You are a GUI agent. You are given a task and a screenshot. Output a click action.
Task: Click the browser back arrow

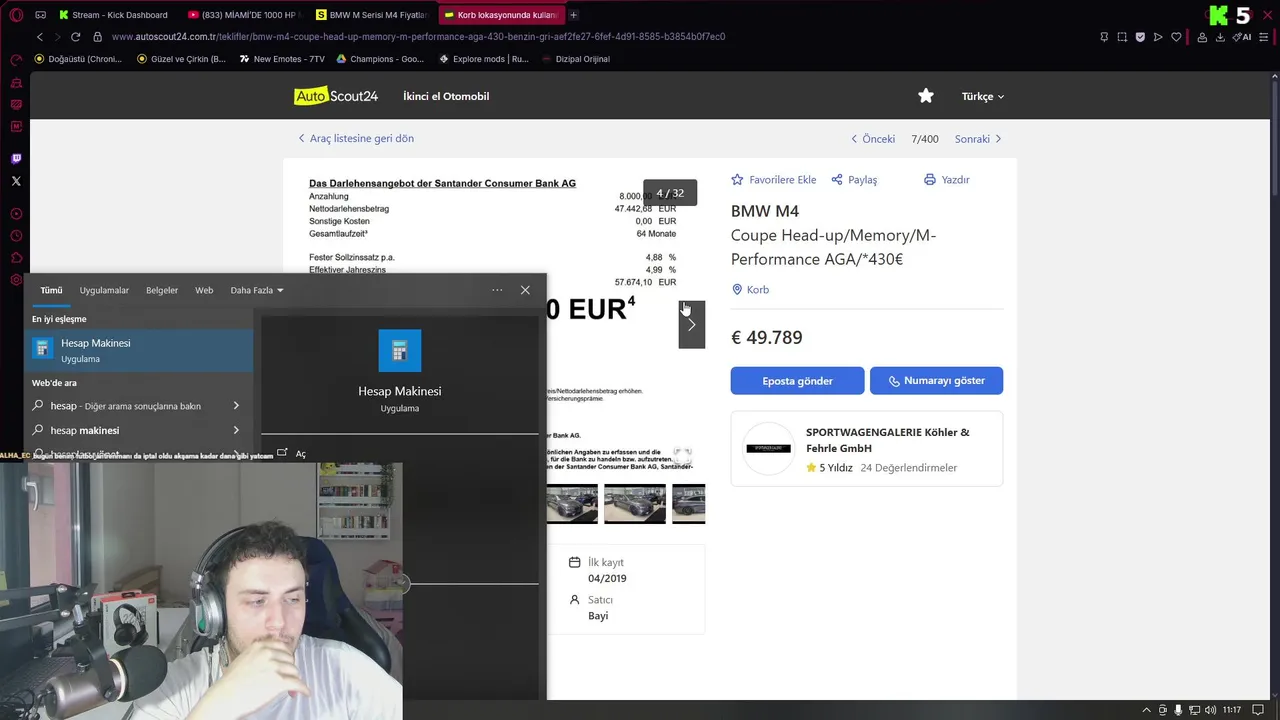(40, 37)
